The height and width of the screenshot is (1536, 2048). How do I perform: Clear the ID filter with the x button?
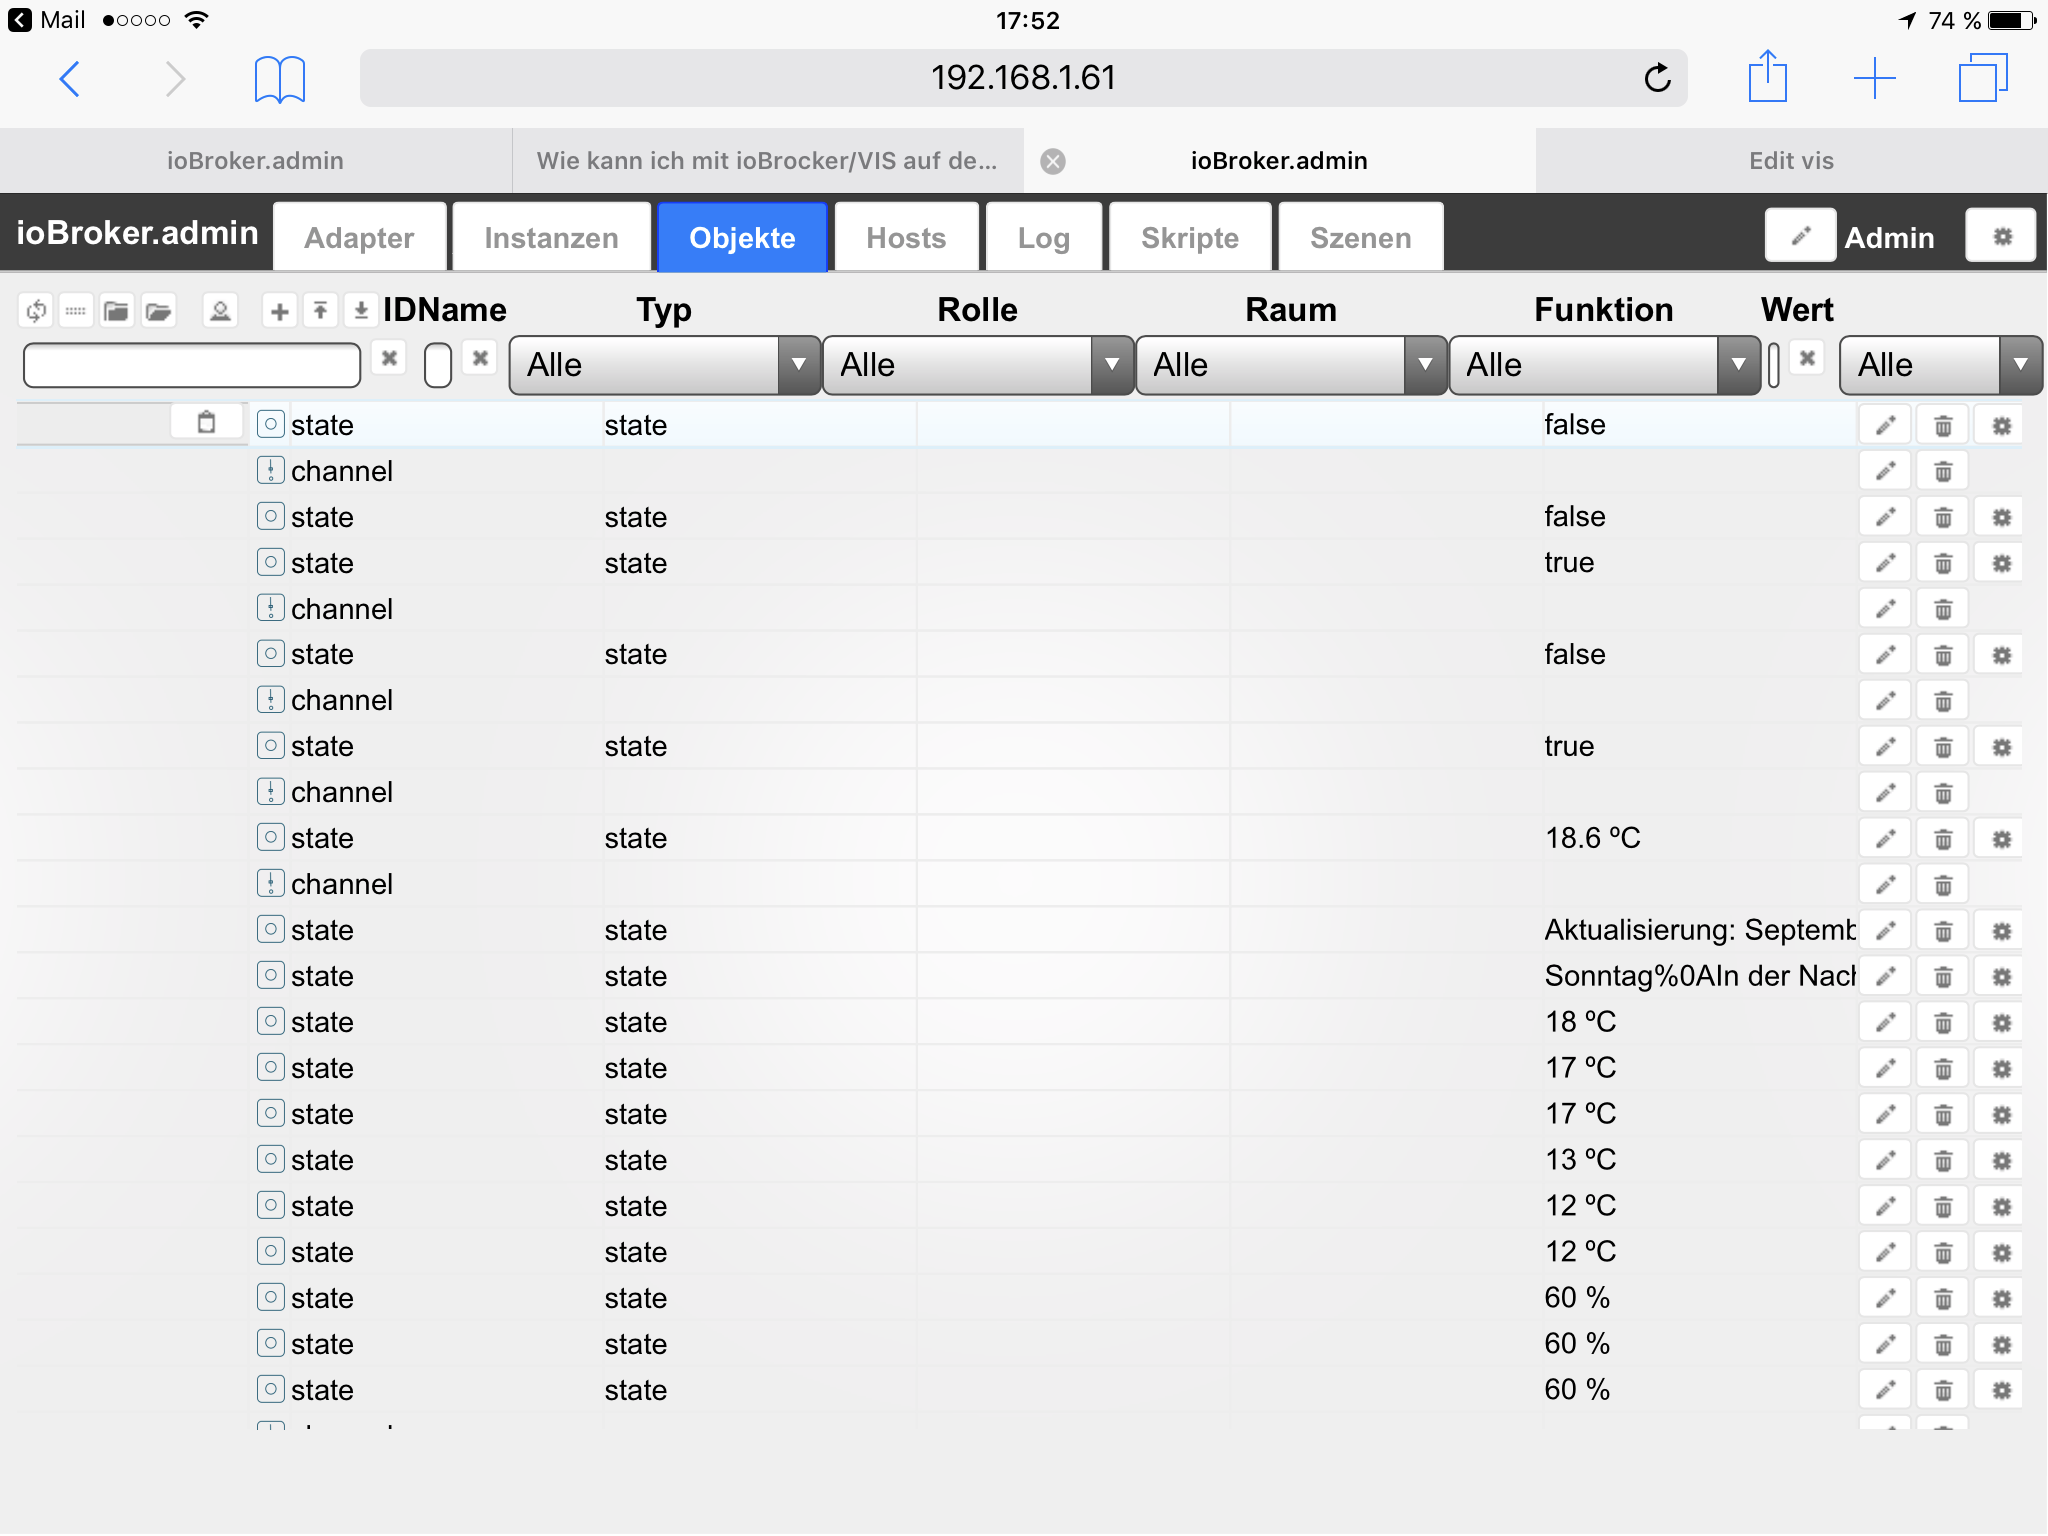tap(389, 358)
